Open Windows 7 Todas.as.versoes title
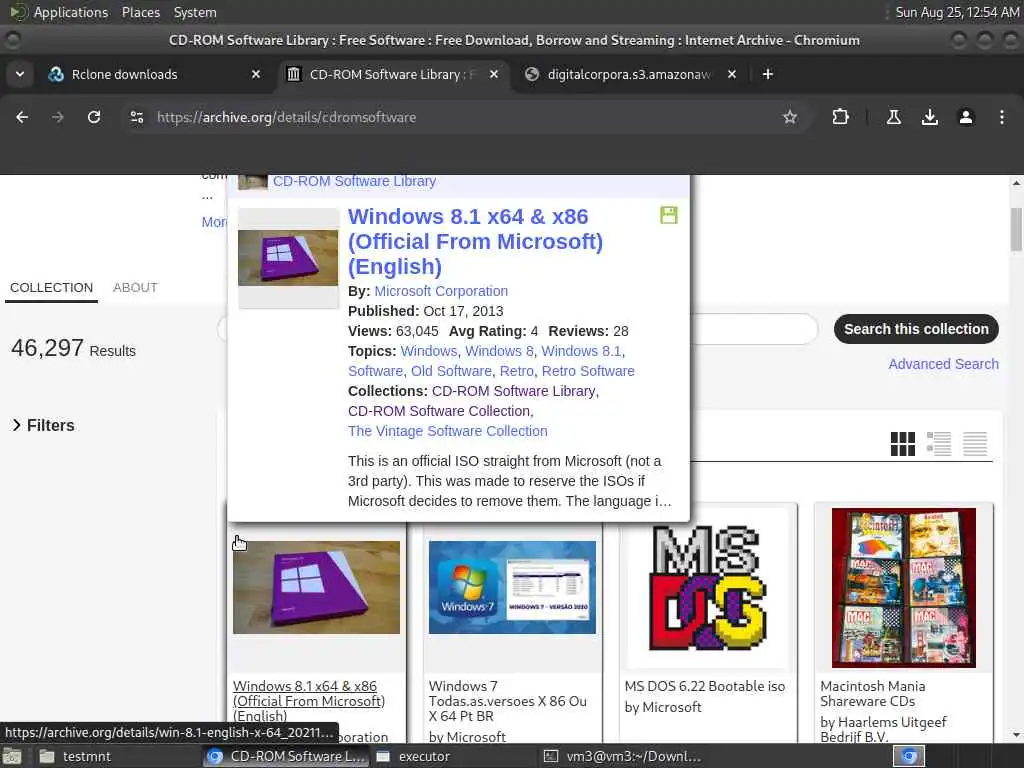The image size is (1024, 768). (x=507, y=701)
